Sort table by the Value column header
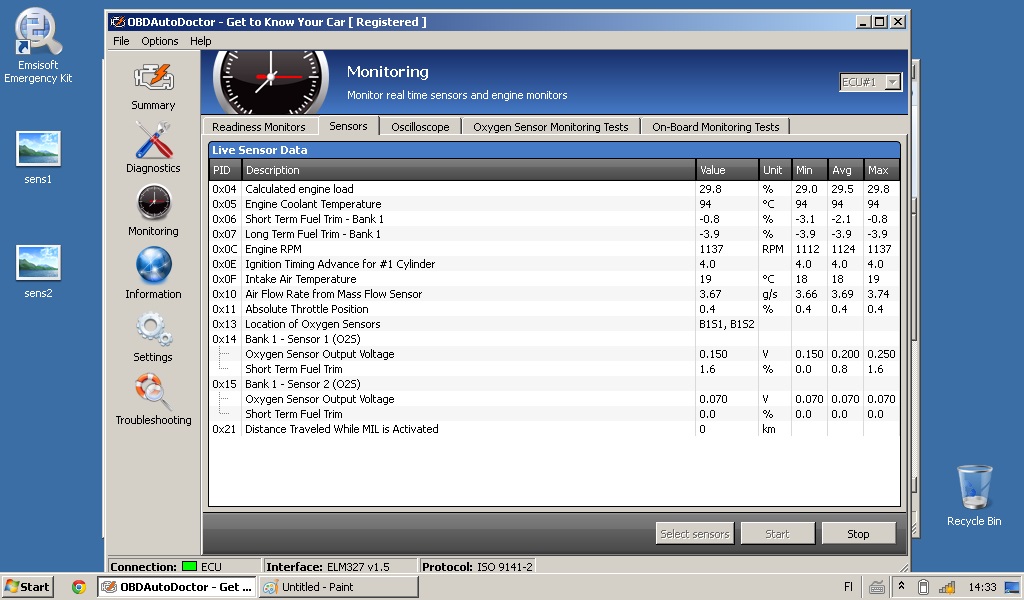This screenshot has width=1024, height=600. [x=728, y=170]
